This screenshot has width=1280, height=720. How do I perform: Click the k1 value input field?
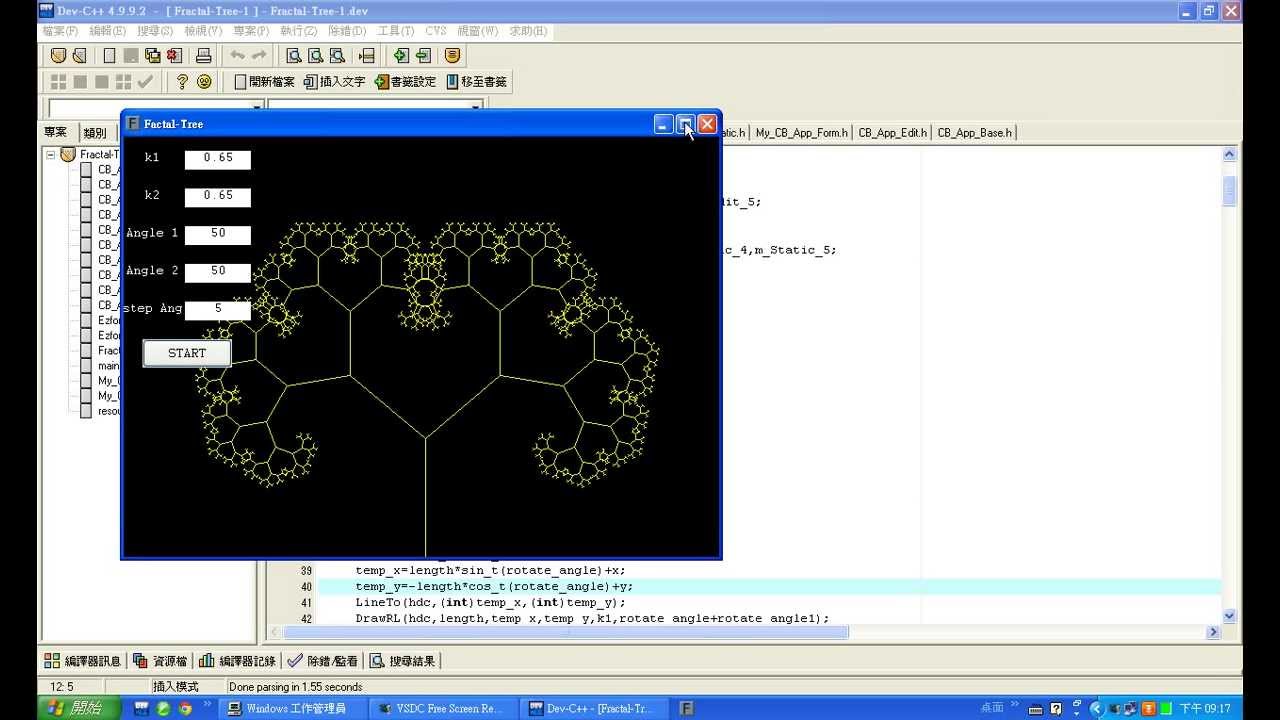218,158
